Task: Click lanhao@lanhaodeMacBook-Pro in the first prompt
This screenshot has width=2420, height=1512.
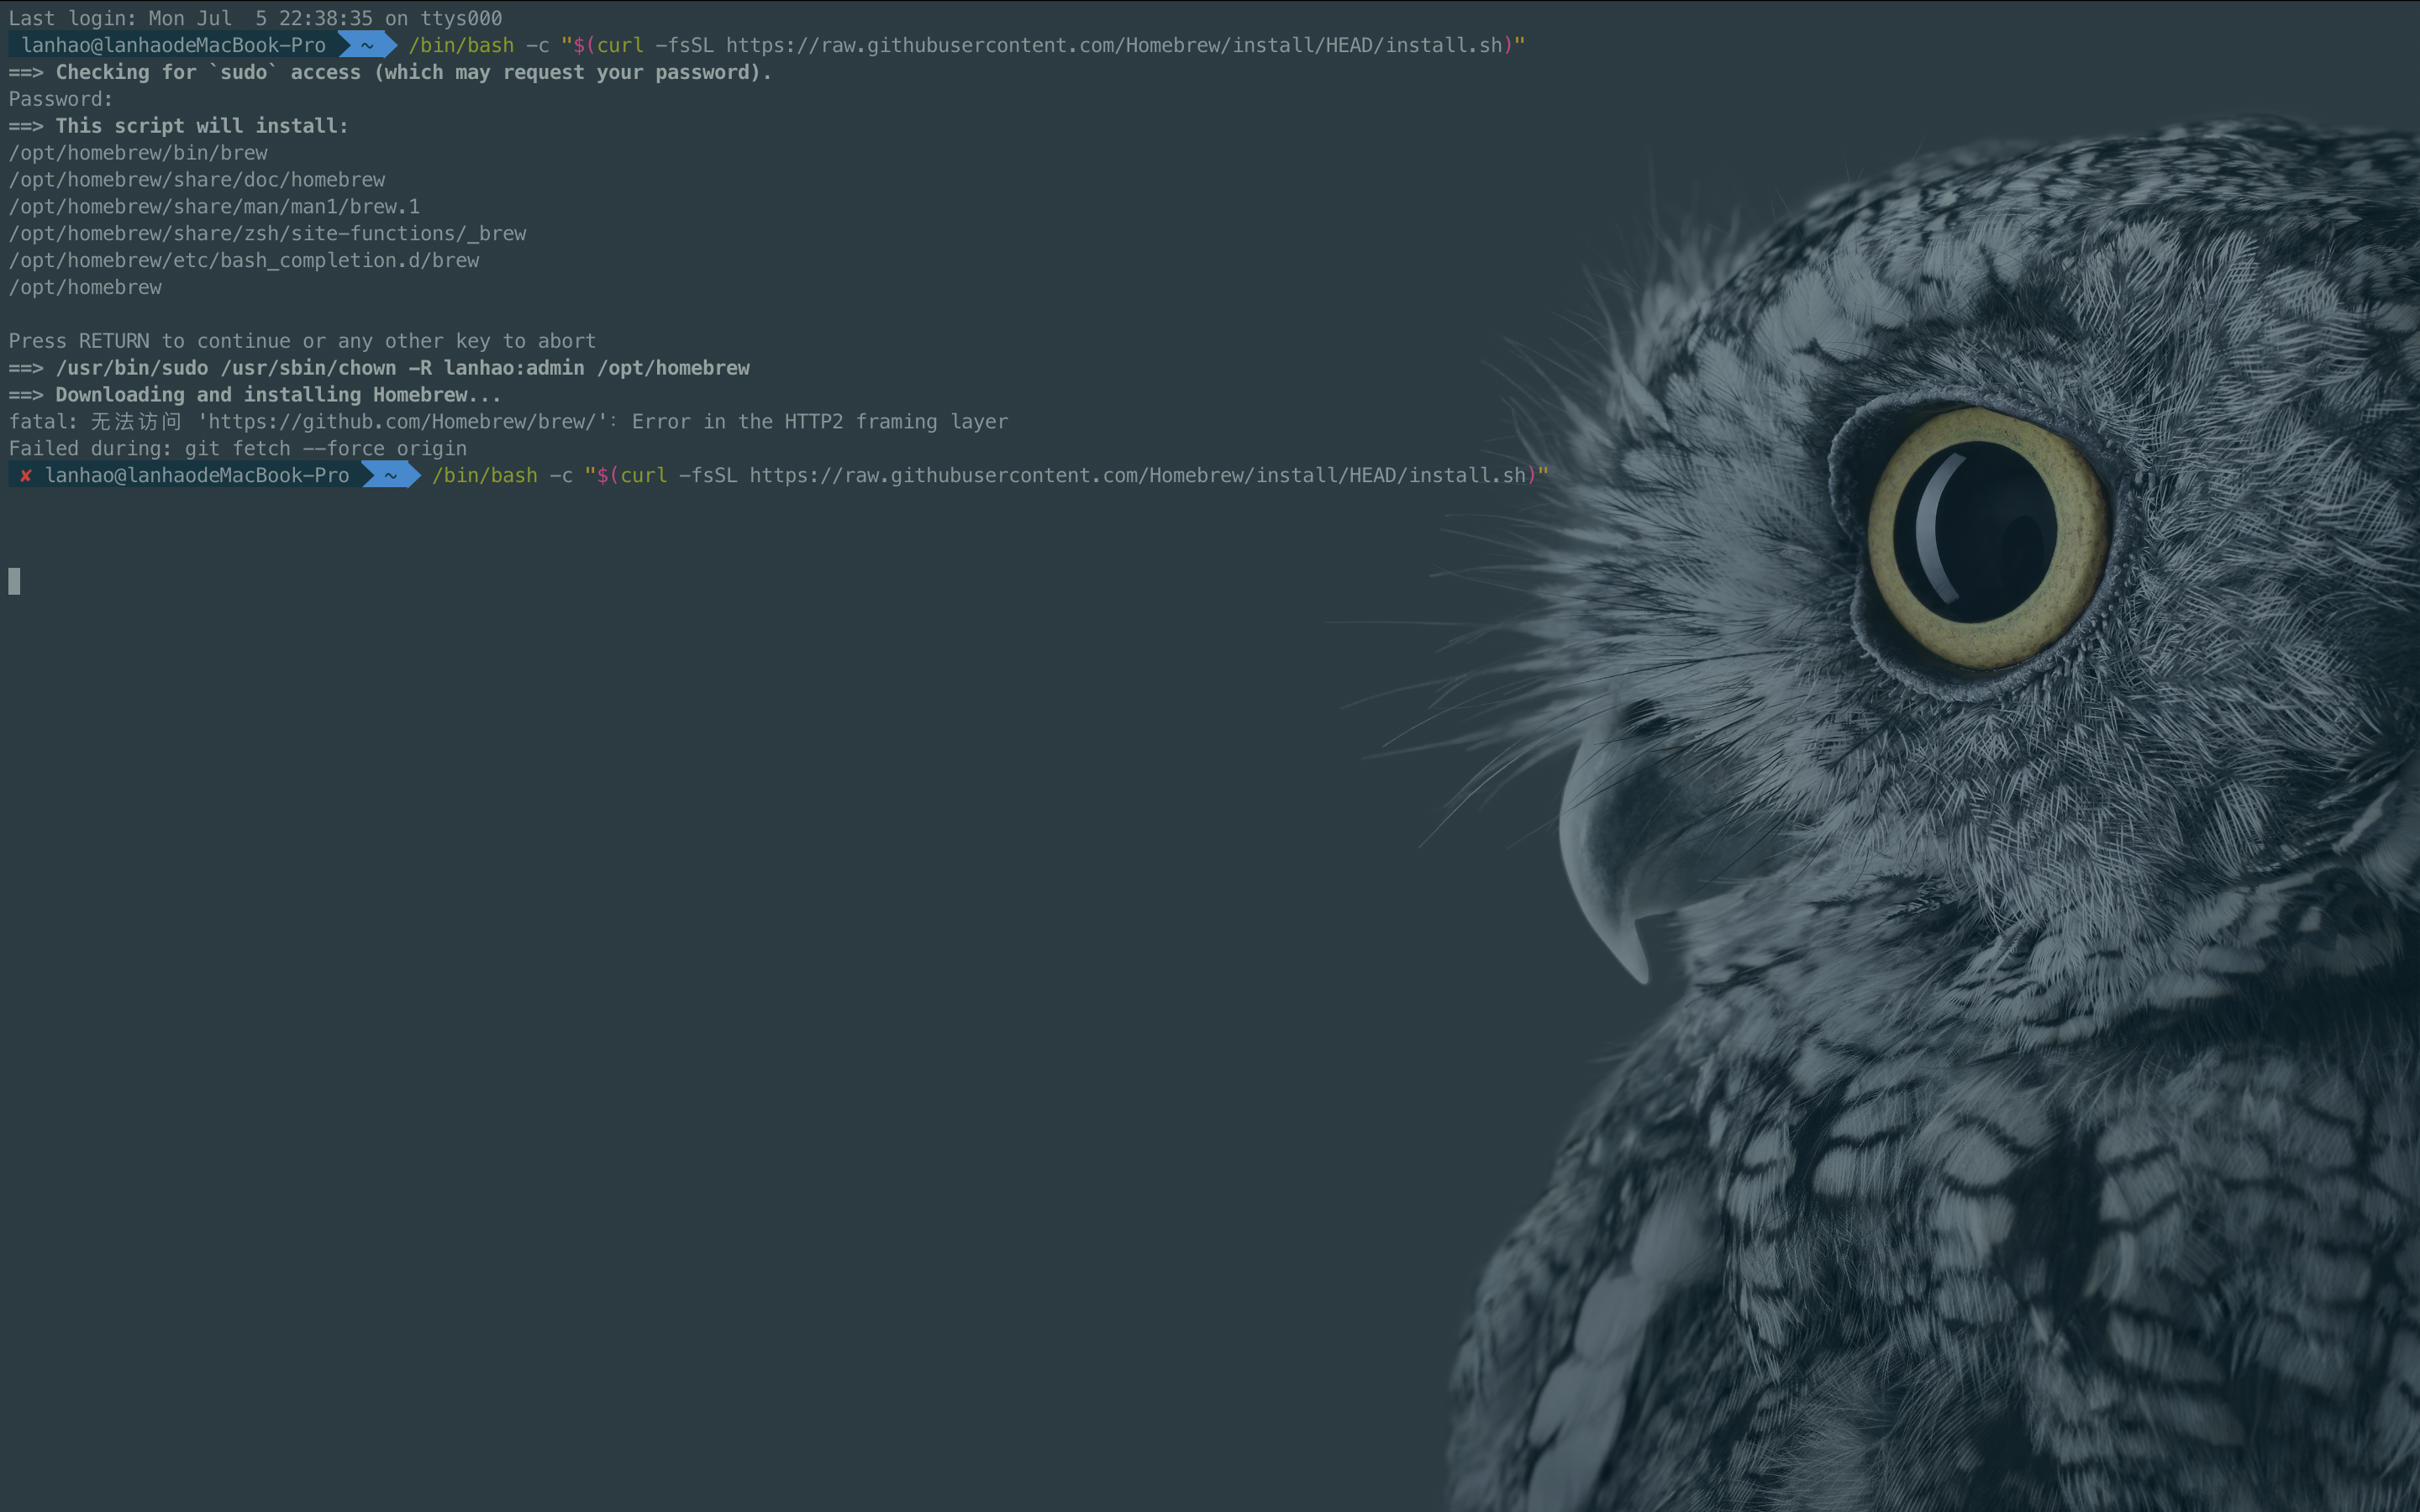Action: pyautogui.click(x=174, y=45)
